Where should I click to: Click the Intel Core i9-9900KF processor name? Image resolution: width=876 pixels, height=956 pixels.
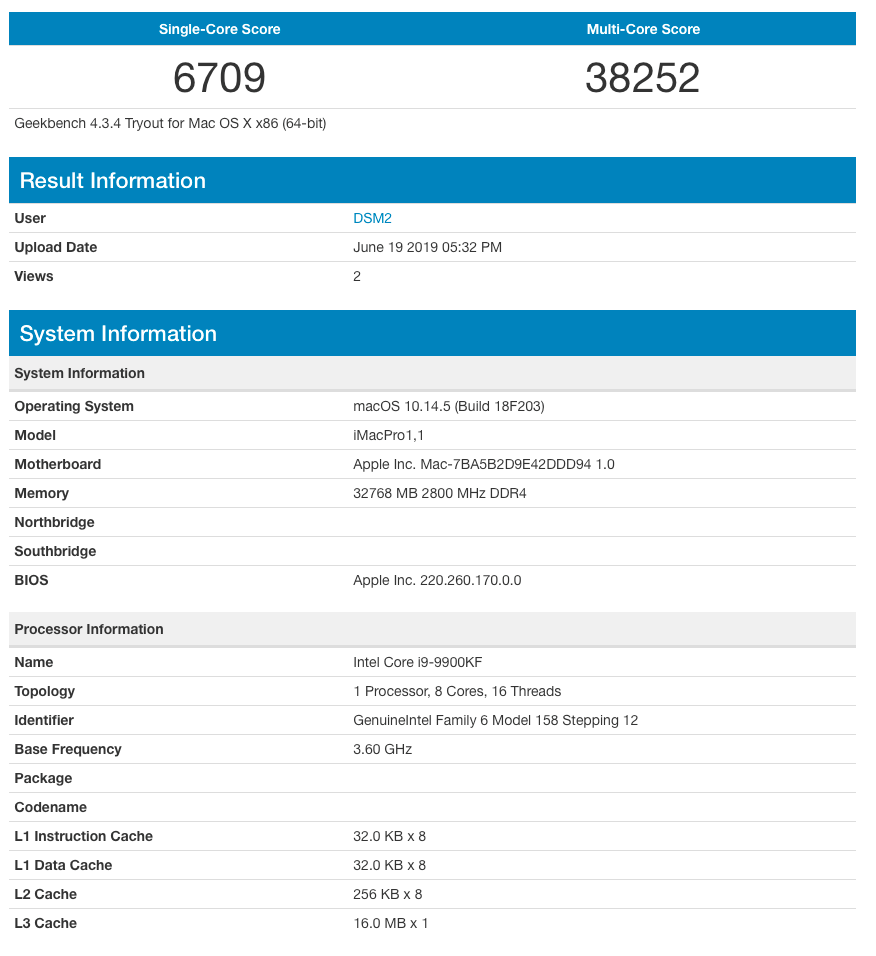tap(418, 662)
